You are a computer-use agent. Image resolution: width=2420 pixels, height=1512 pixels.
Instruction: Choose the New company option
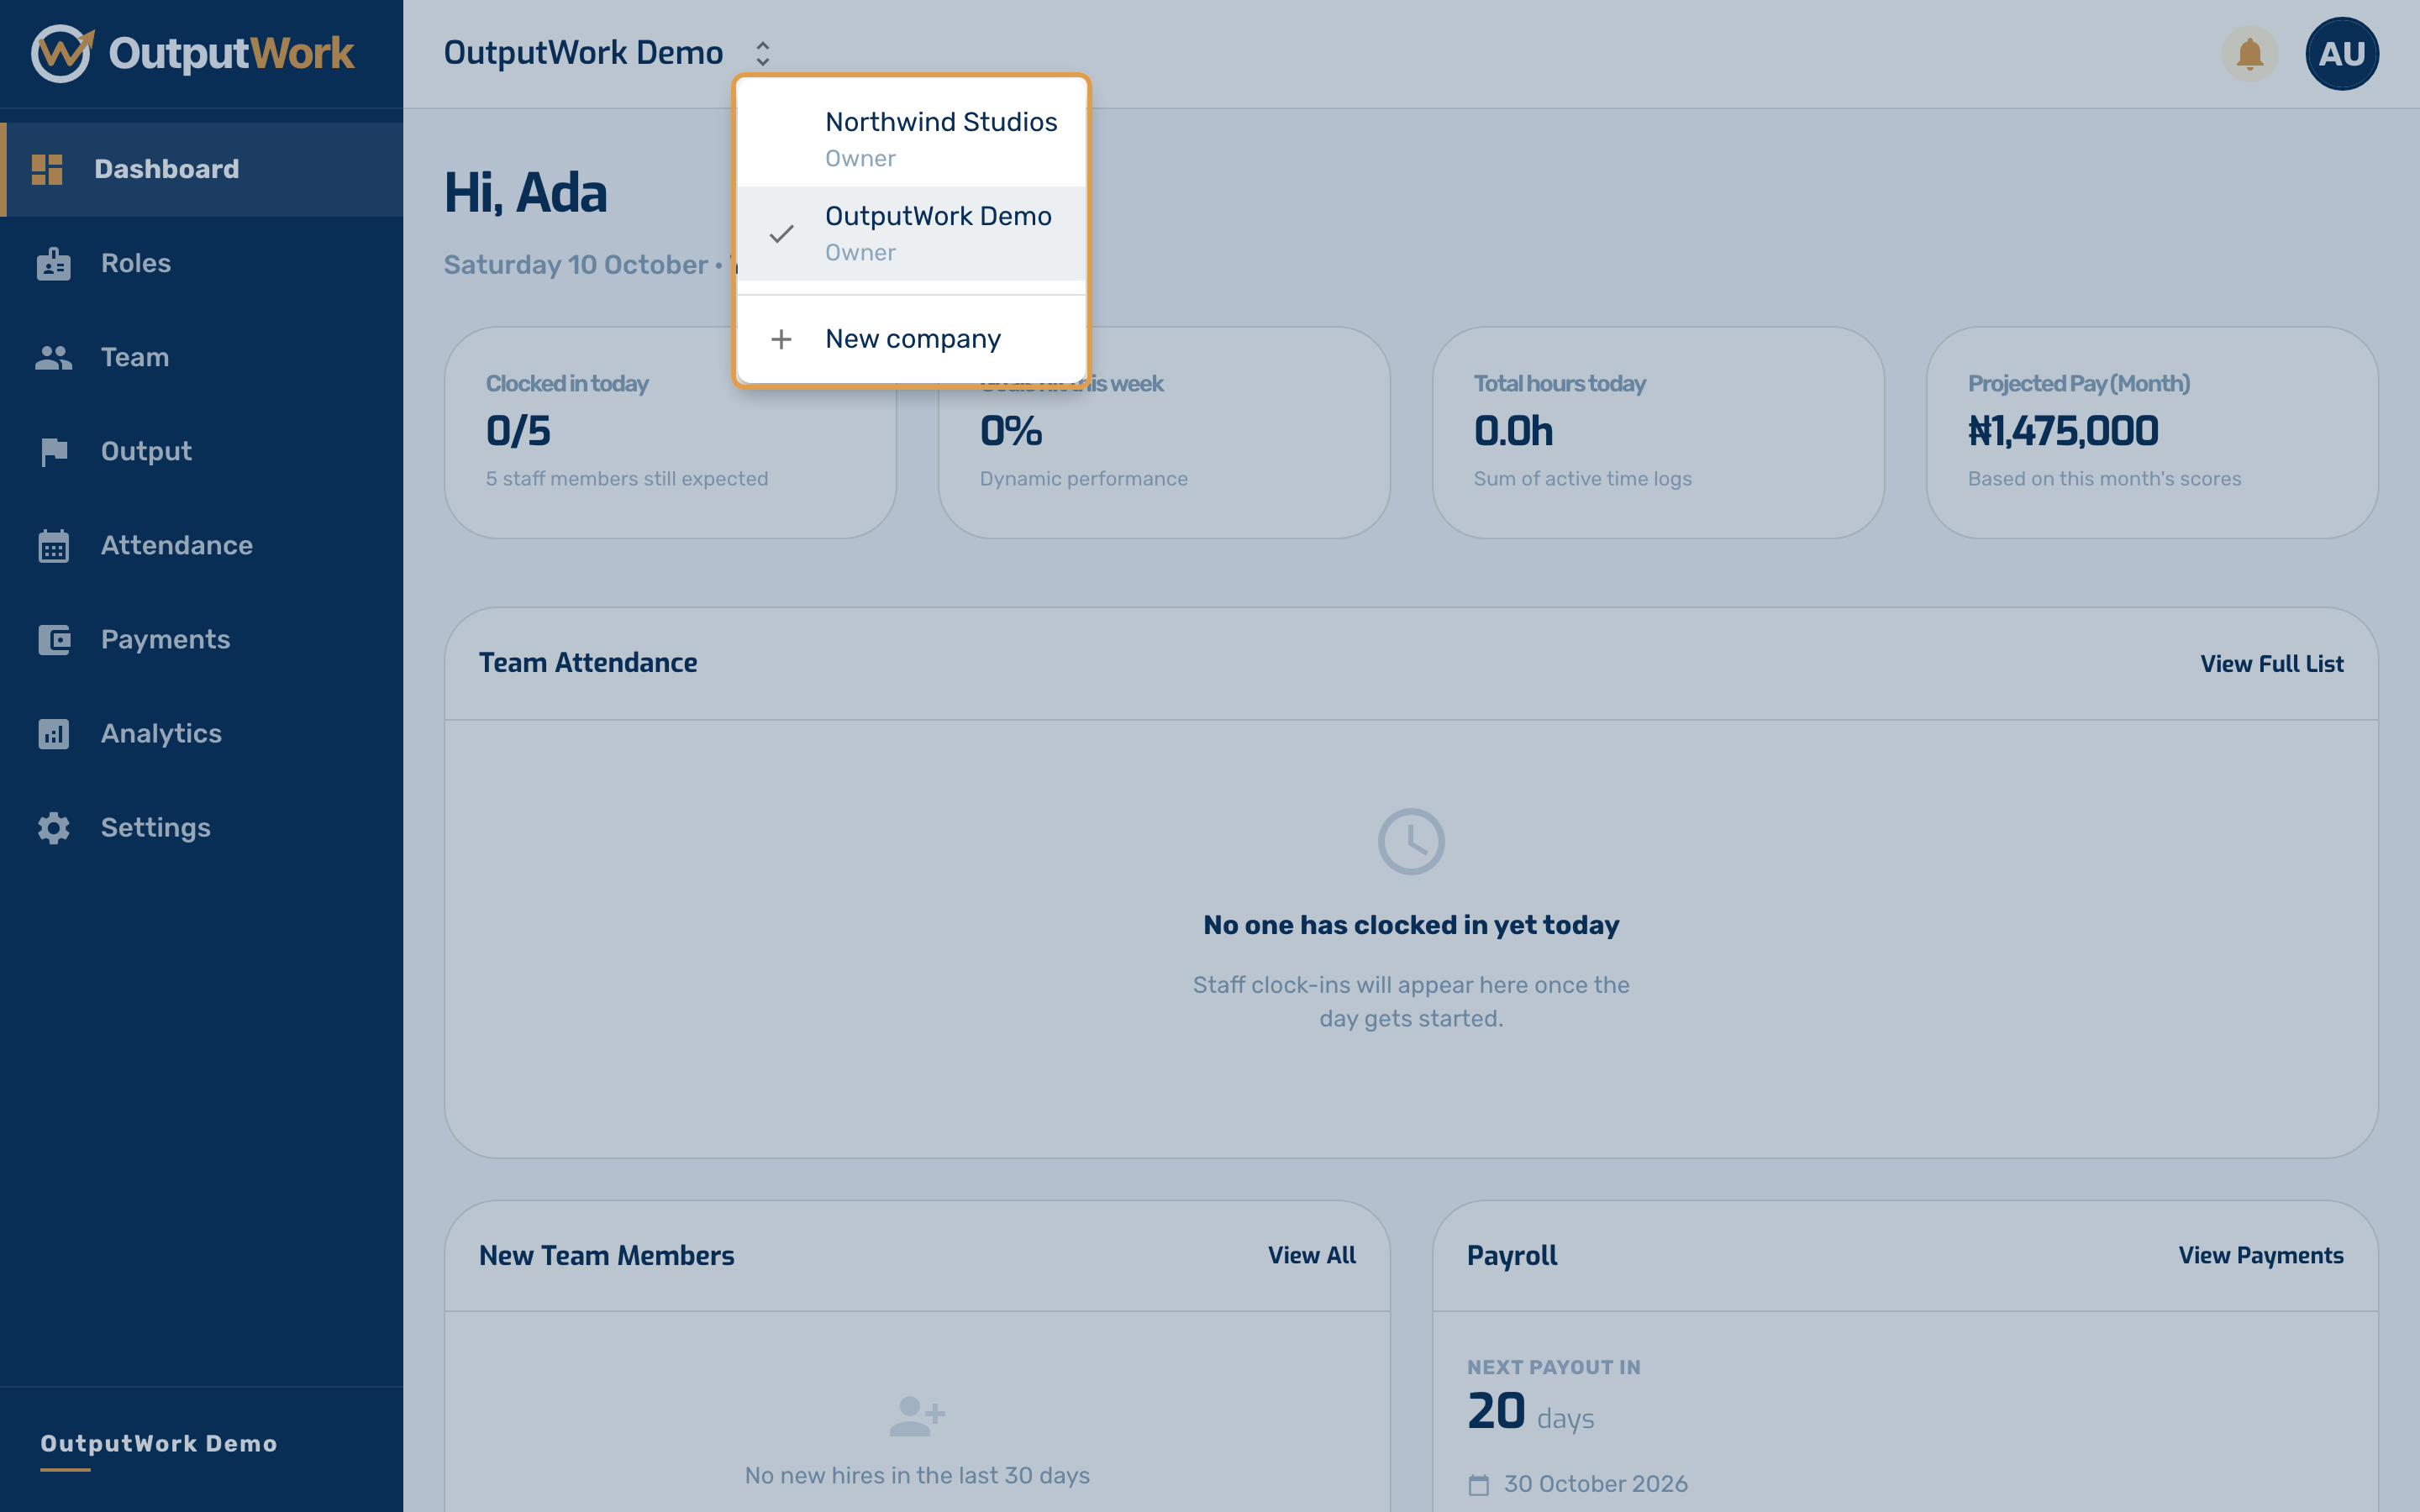[x=911, y=339]
